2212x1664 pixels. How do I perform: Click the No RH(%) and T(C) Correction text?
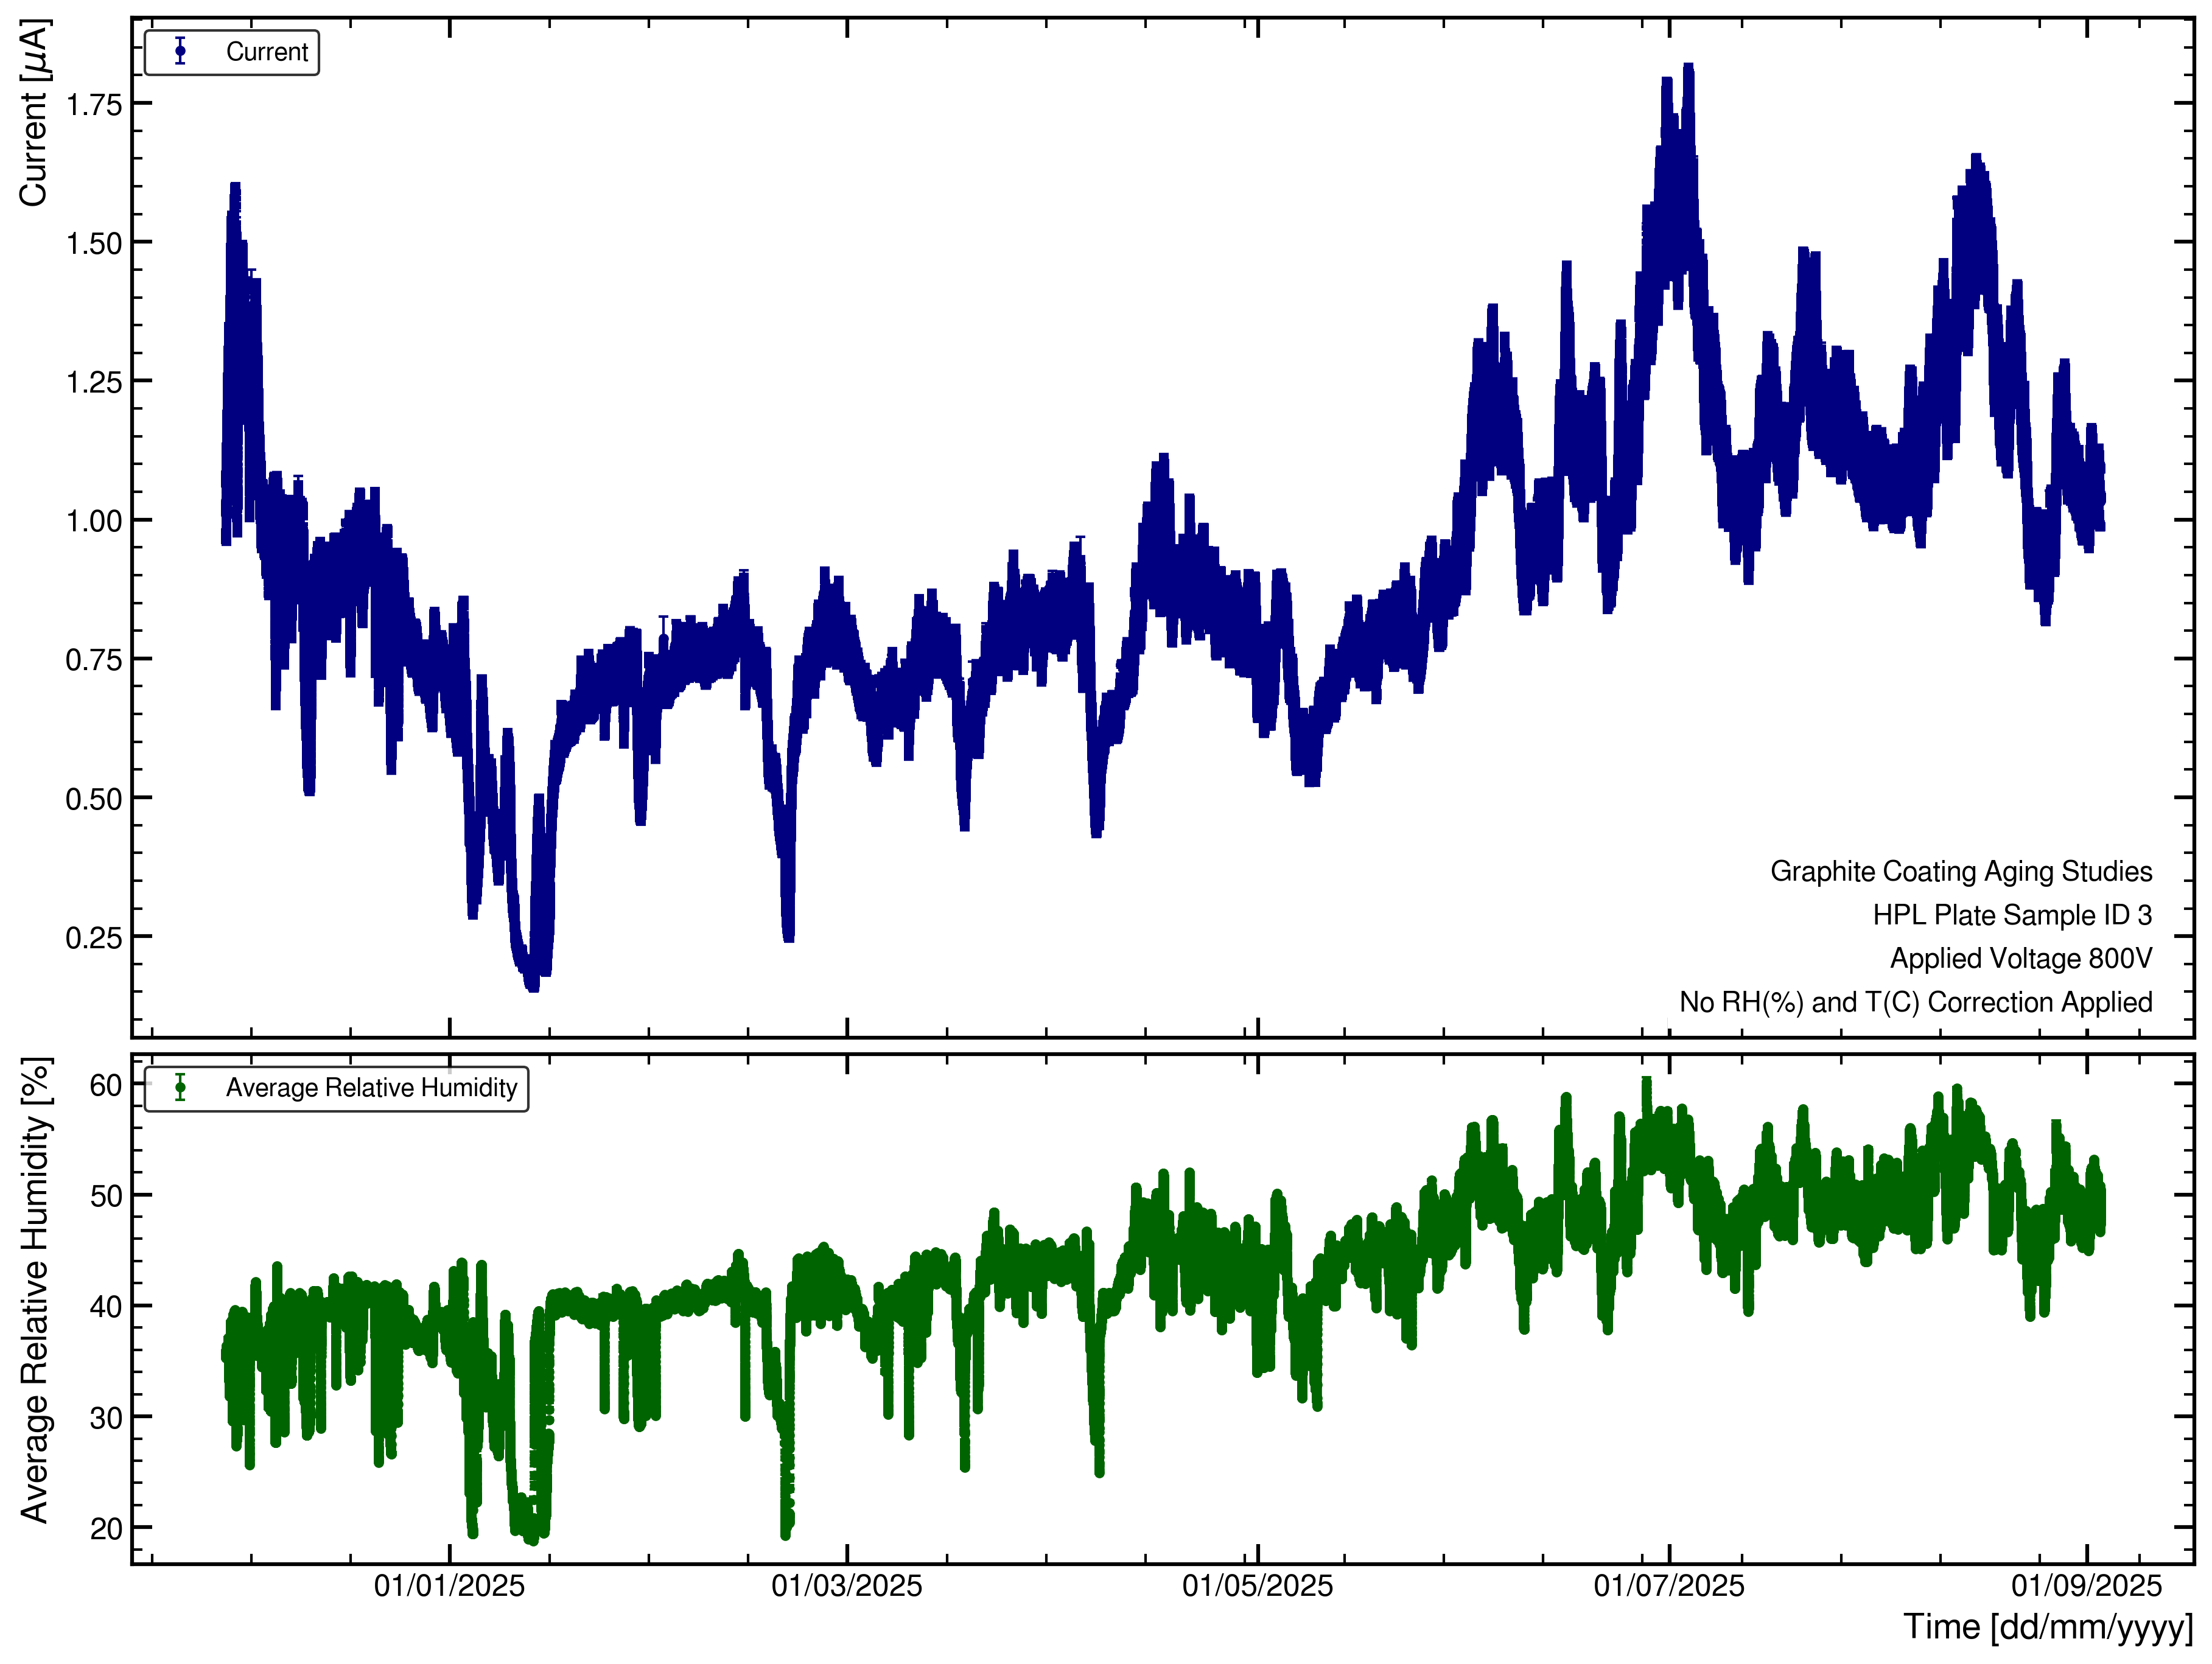tap(1915, 1002)
